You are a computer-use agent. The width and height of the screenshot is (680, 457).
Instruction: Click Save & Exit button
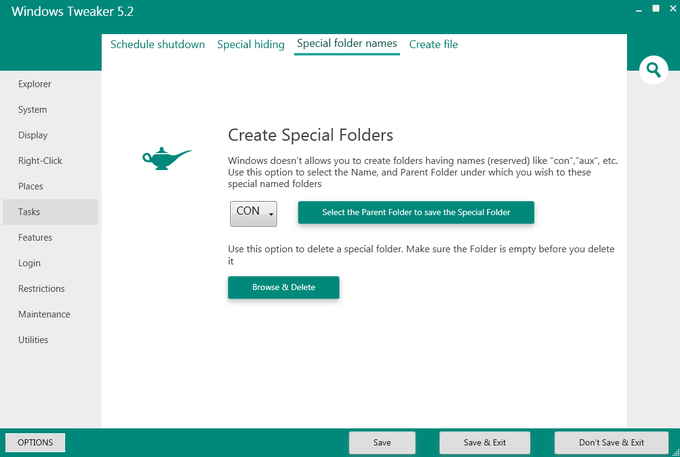484,443
